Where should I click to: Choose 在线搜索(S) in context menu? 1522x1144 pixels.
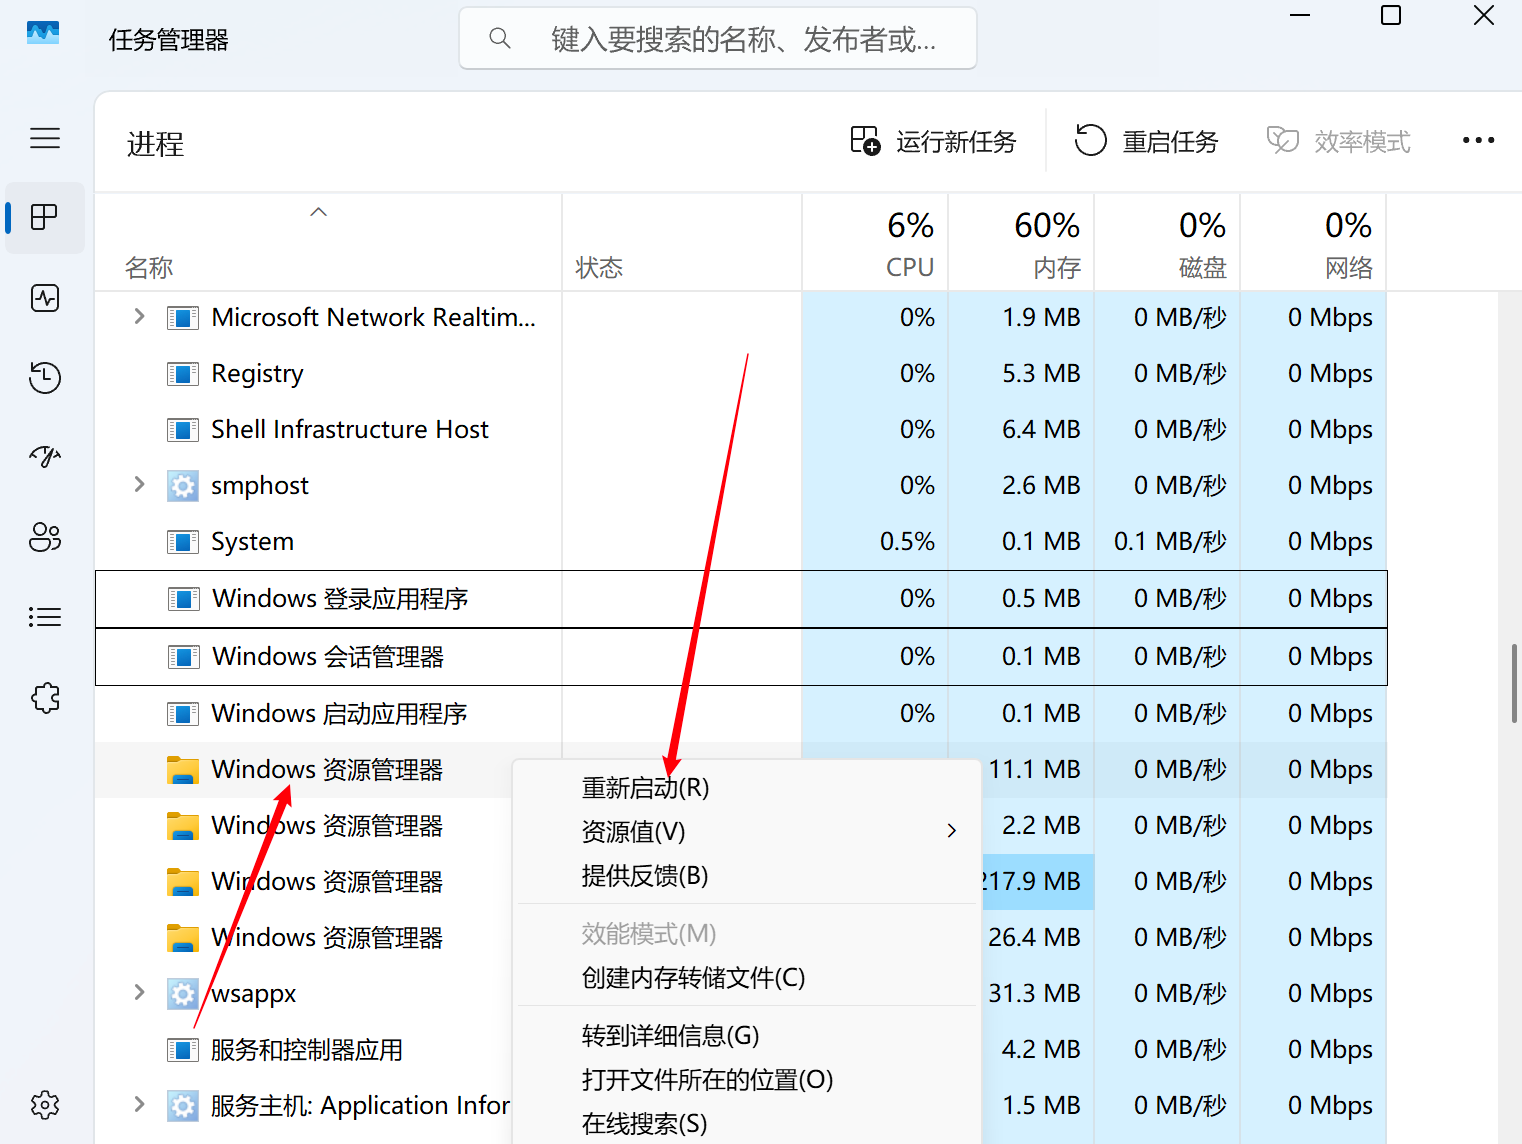746,1124
